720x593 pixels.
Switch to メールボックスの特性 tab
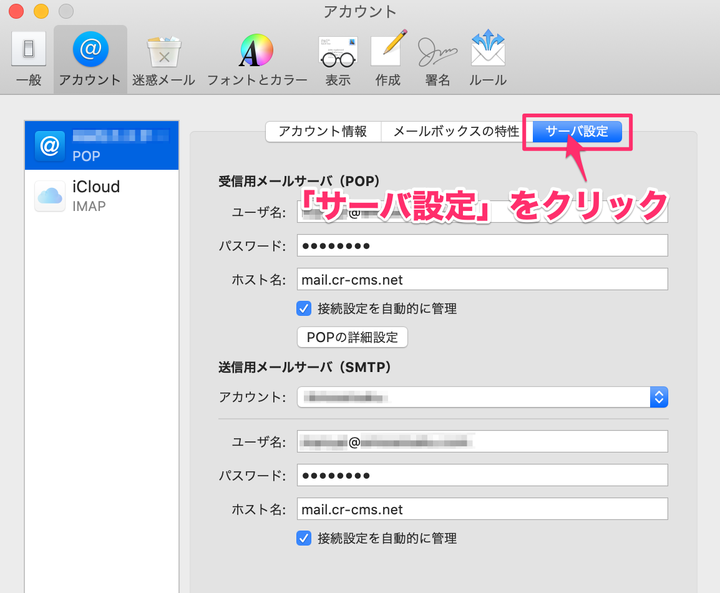click(x=456, y=131)
